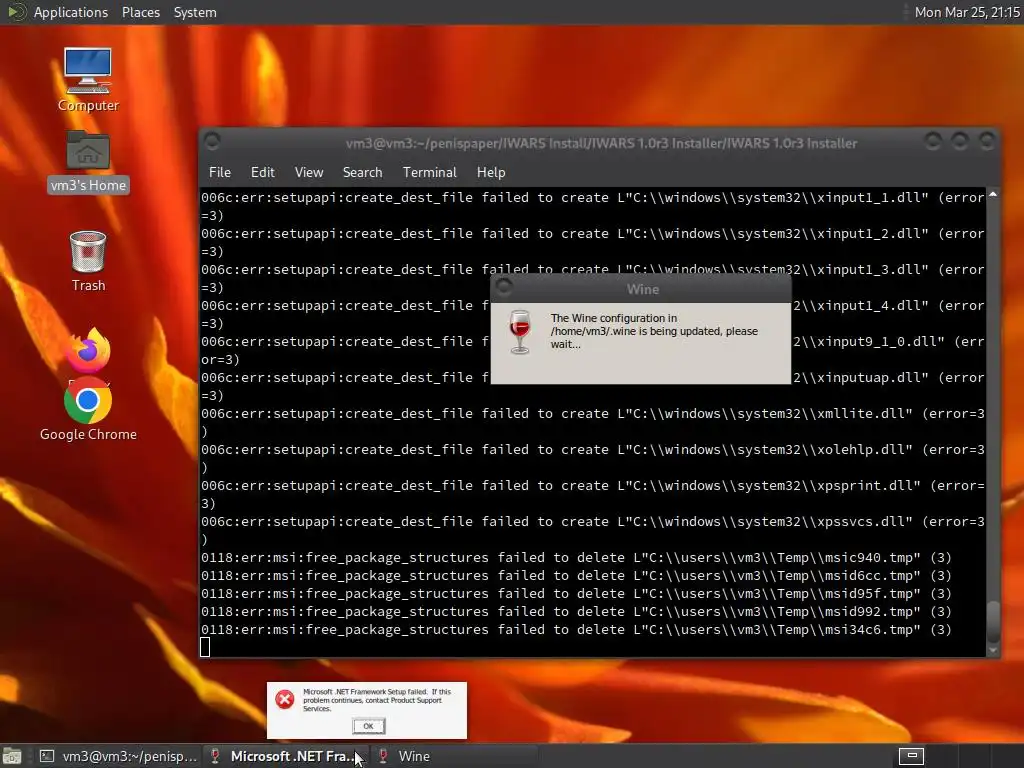This screenshot has width=1024, height=768.
Task: Click the terminal line mentioning xpssvcs.dll
Action: coord(592,530)
